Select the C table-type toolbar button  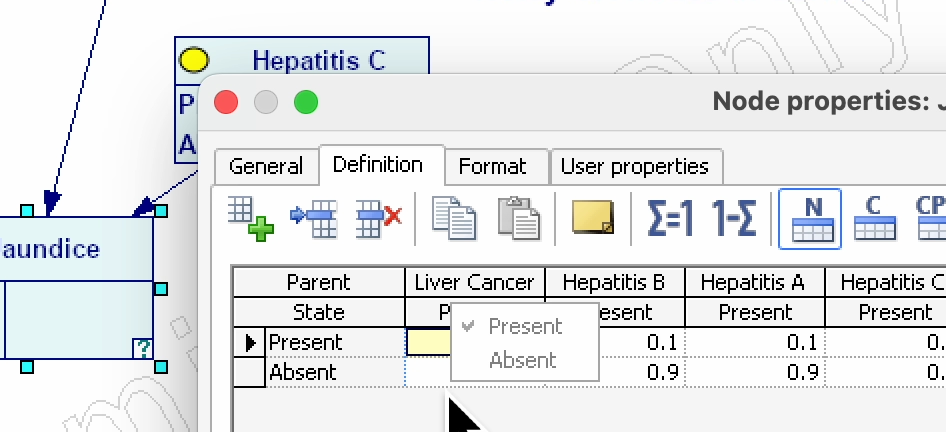[x=875, y=218]
